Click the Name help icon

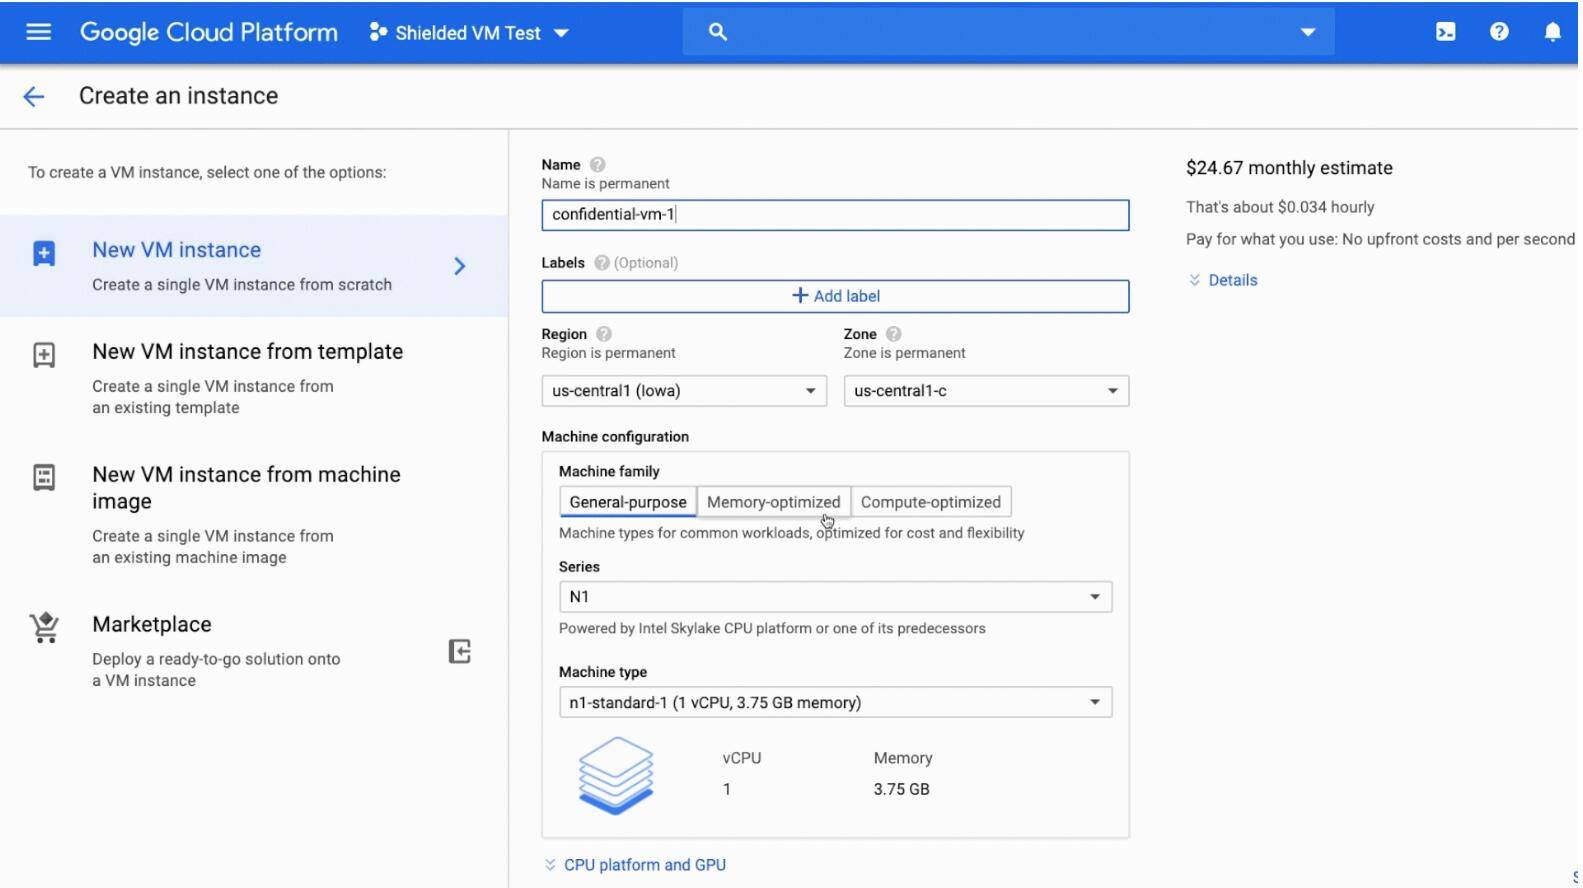tap(597, 165)
